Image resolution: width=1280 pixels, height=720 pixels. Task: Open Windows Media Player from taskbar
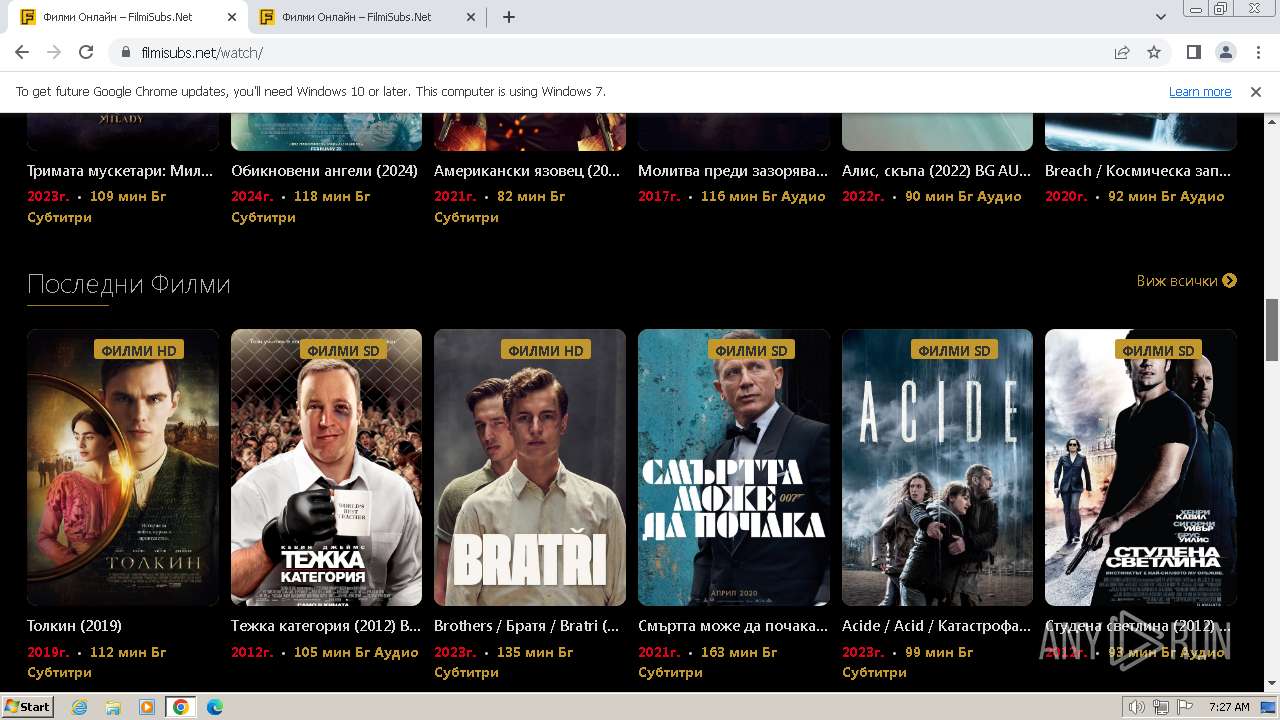[147, 707]
